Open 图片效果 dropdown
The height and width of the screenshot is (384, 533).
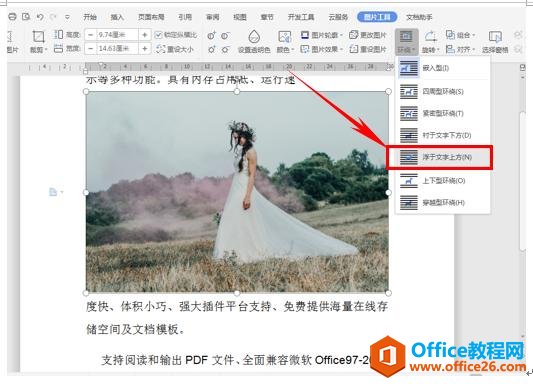coord(321,50)
